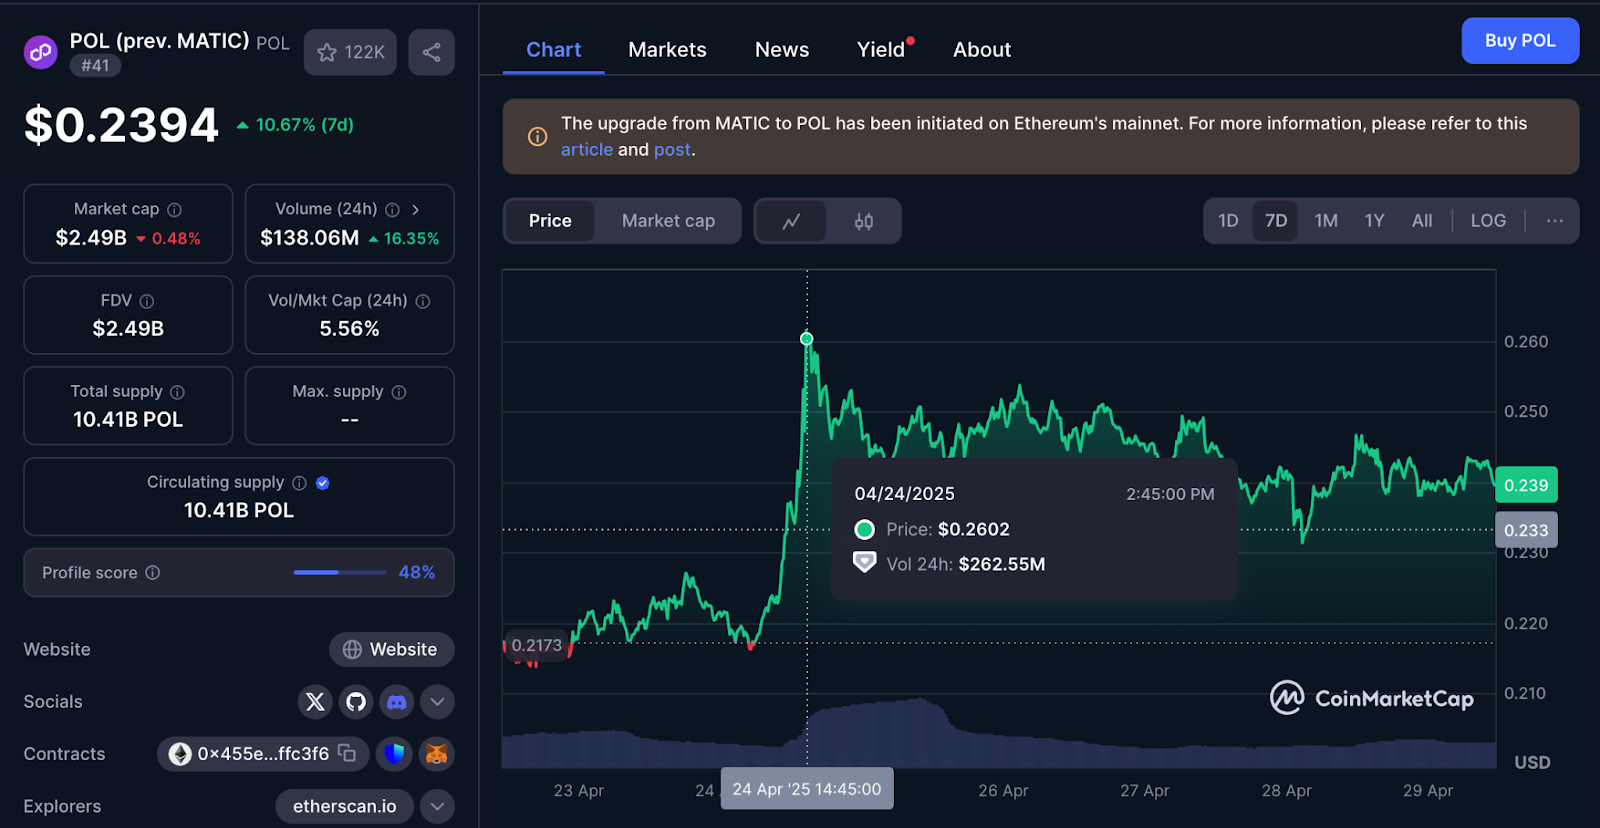Screen dimensions: 1600x828
Task: Click the share icon button
Action: coord(431,52)
